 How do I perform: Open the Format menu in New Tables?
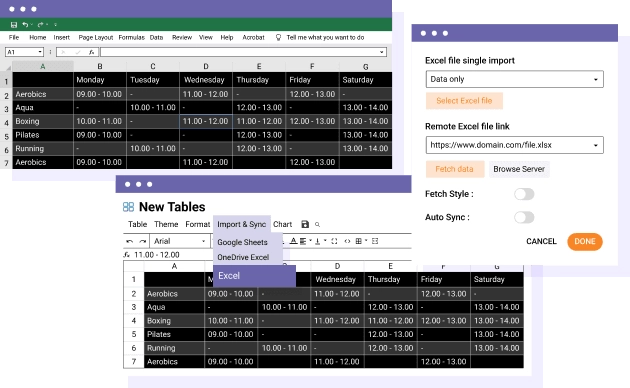pos(197,224)
